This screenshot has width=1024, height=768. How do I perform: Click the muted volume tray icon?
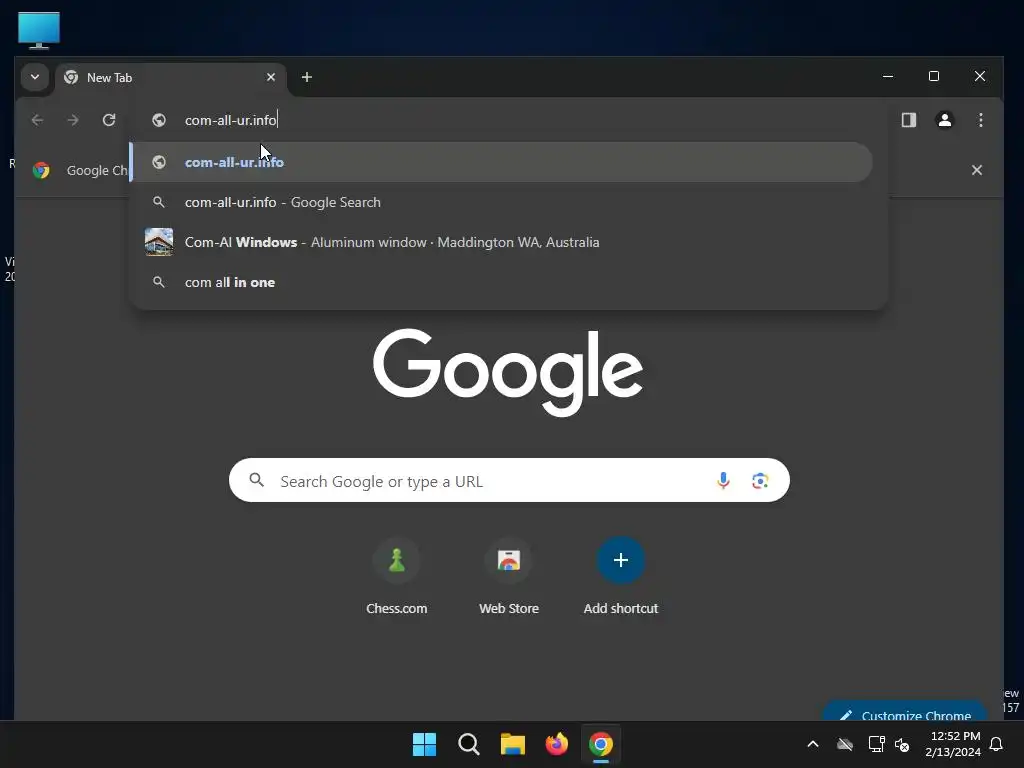click(902, 744)
